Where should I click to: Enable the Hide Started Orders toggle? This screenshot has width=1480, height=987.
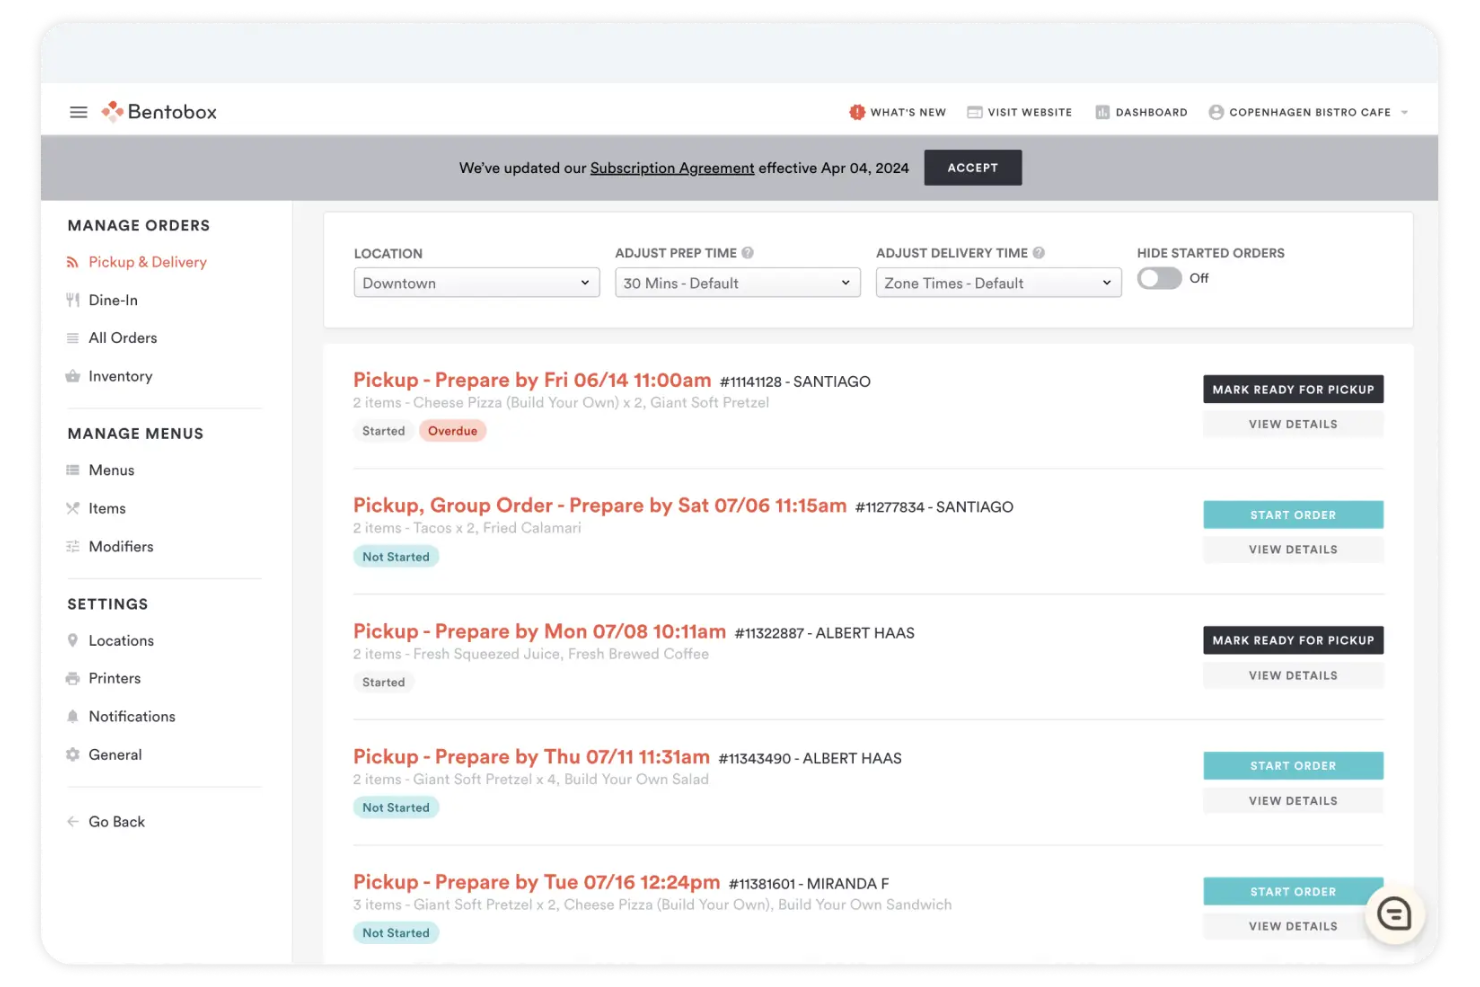pos(1158,279)
